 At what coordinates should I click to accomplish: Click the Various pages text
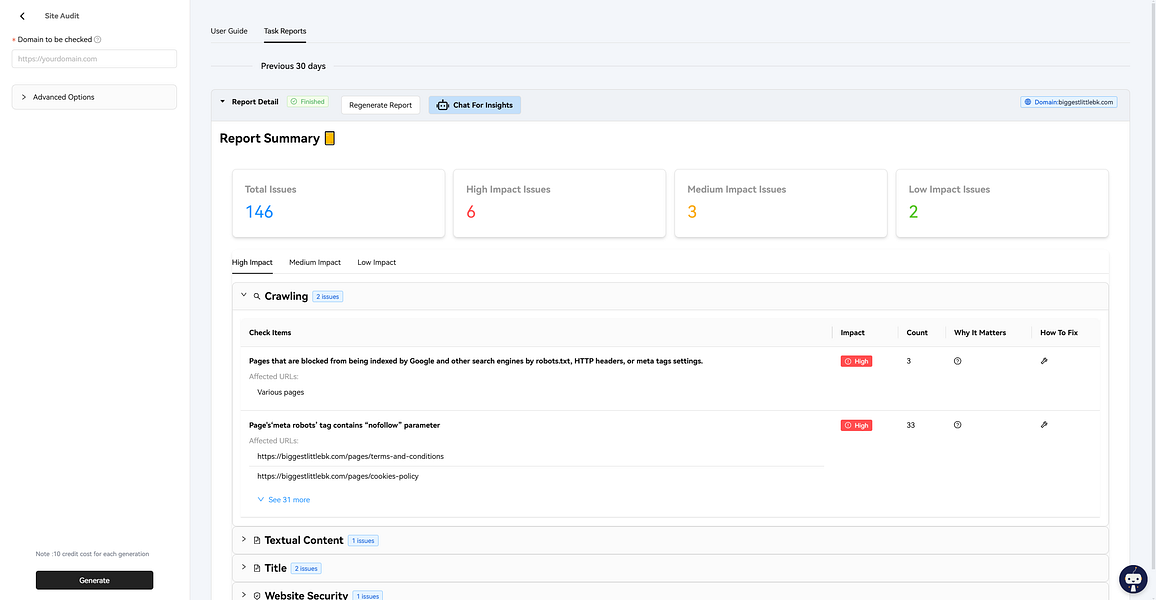point(280,392)
